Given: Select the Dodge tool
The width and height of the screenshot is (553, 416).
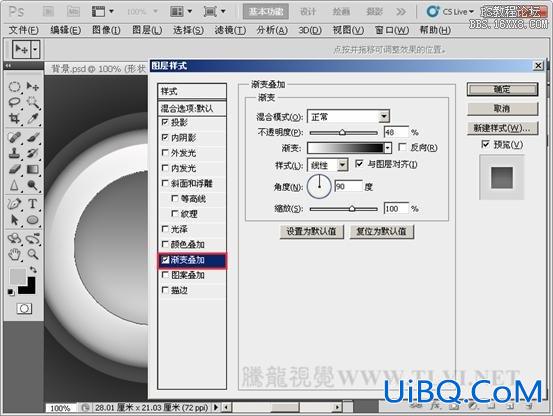Looking at the screenshot, I should (x=33, y=185).
